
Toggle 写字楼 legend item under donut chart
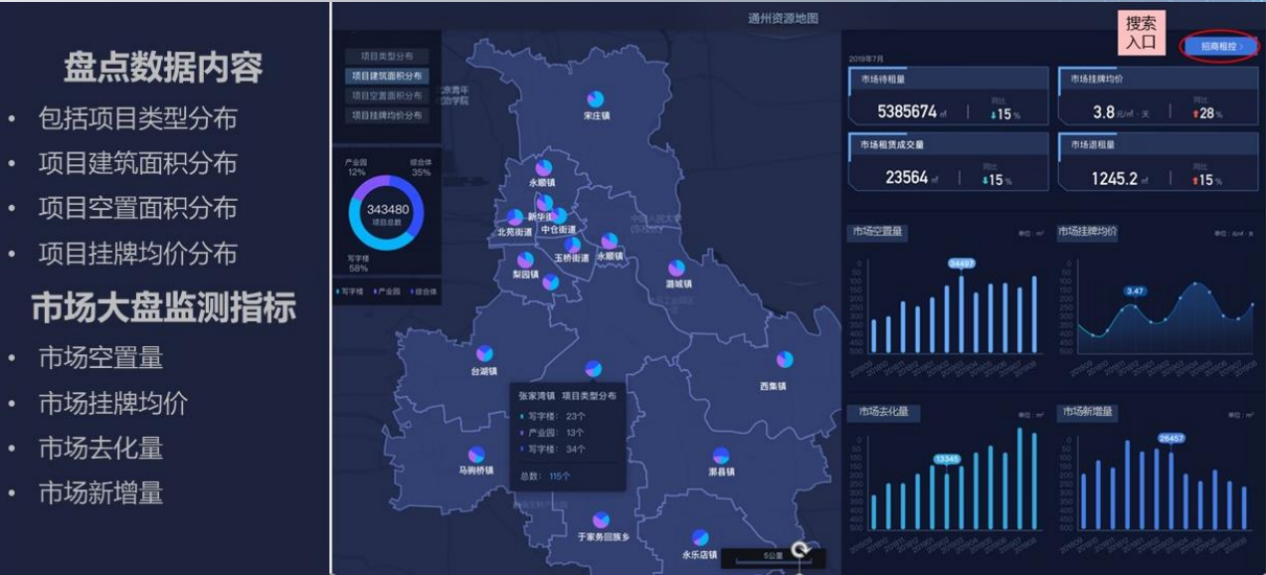pos(351,292)
